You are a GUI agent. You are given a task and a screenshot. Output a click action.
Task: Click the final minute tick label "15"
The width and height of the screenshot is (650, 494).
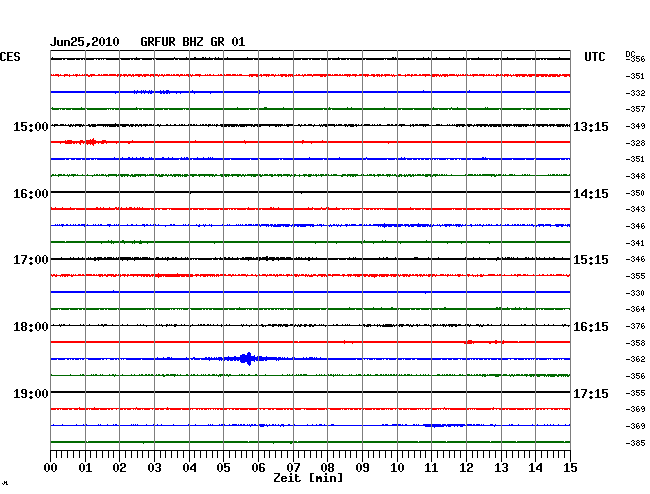(x=570, y=468)
